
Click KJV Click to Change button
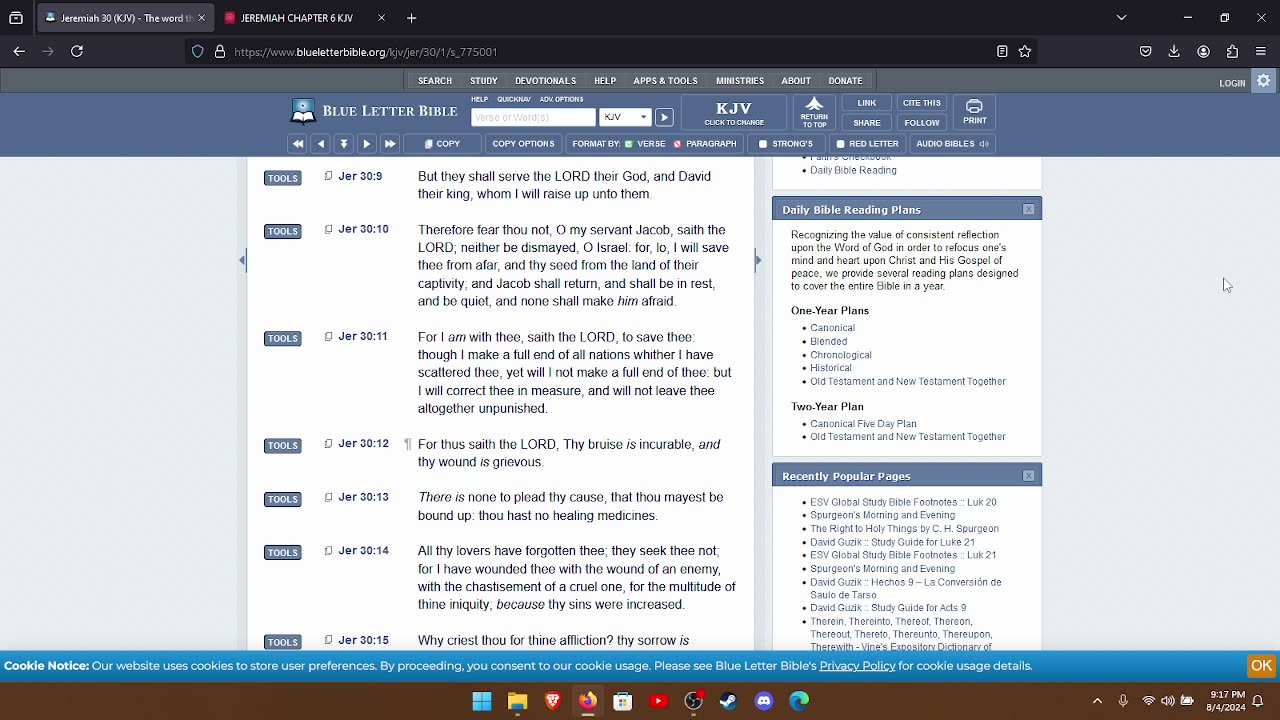tap(734, 113)
